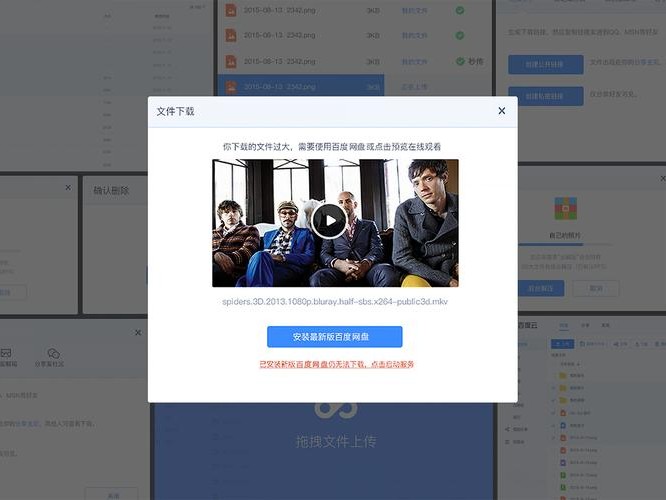Close the 文件下载 dialog
666x500 pixels.
pos(502,111)
